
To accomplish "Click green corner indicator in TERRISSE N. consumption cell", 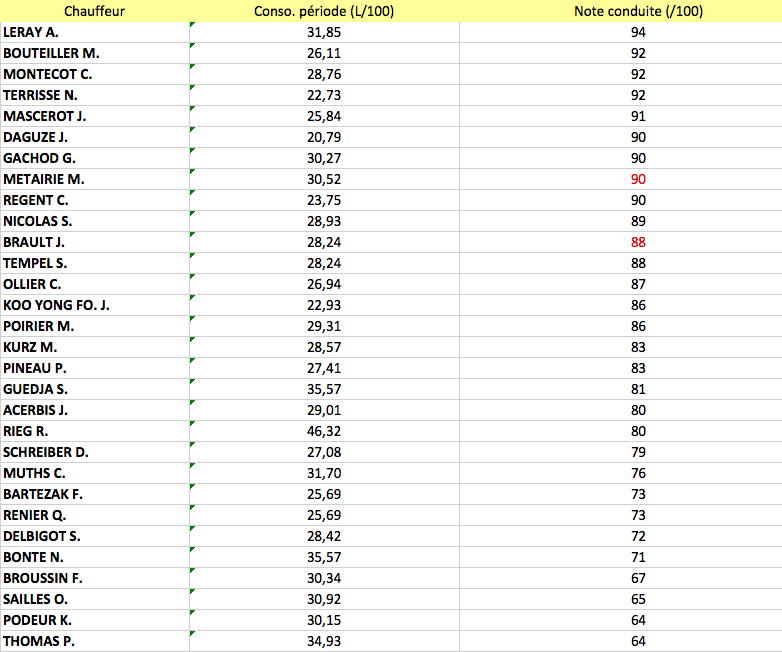I will [192, 88].
